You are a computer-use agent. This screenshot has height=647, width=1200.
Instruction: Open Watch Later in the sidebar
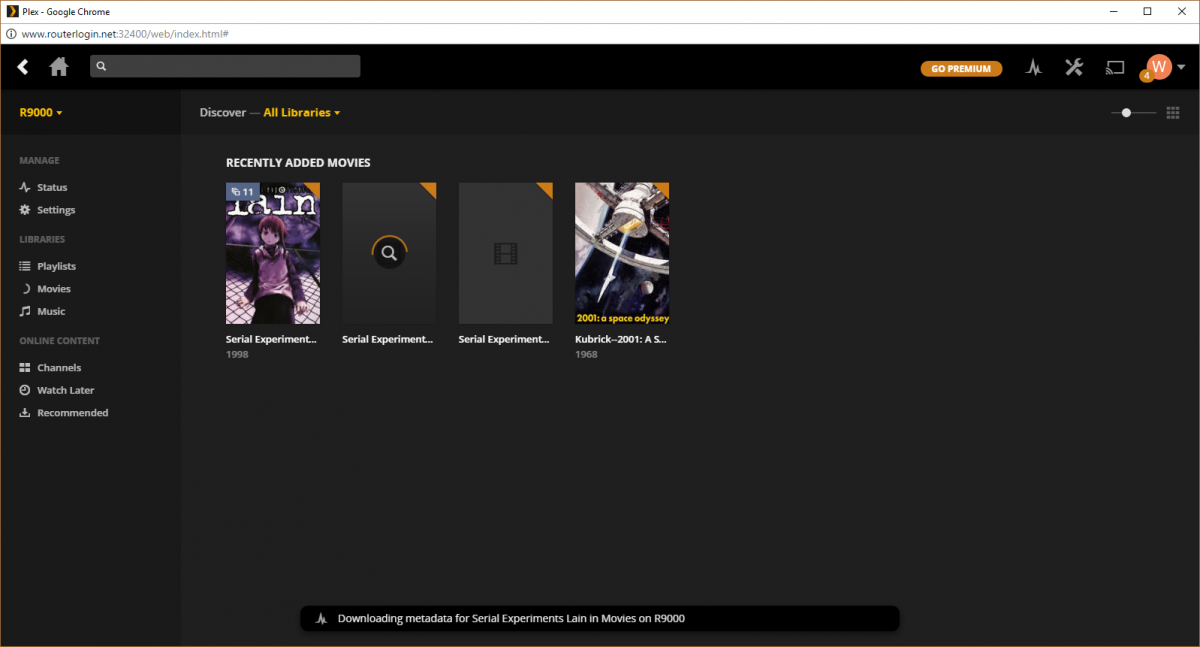(65, 390)
